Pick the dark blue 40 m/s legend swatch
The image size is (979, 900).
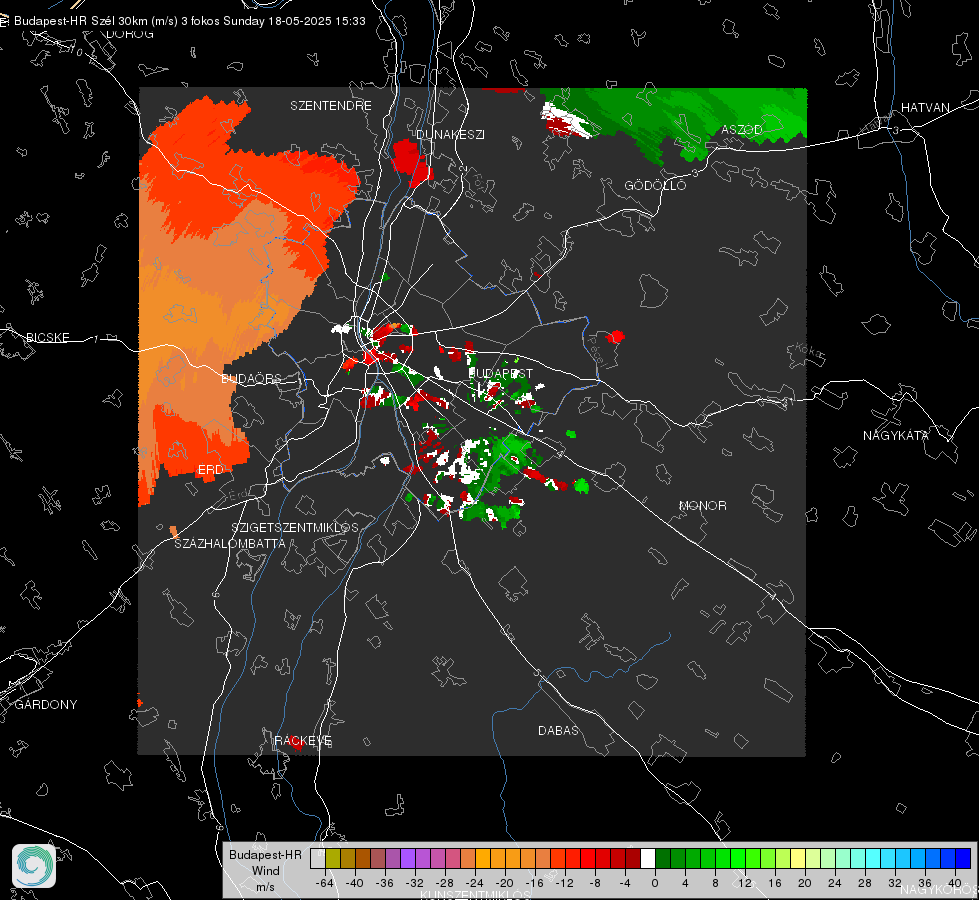[963, 859]
